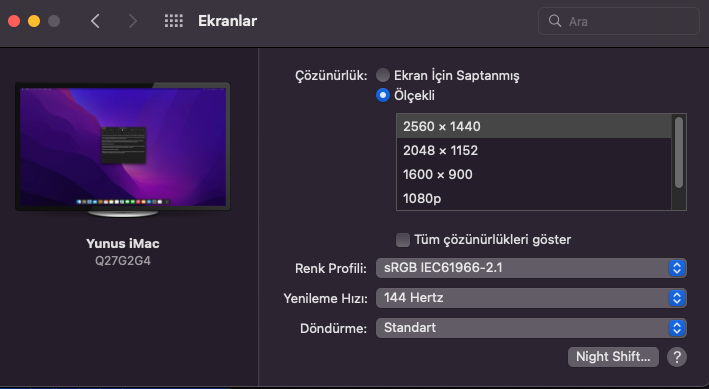This screenshot has height=389, width=709.
Task: Choose the 2048 × 1152 resolution
Action: point(534,150)
